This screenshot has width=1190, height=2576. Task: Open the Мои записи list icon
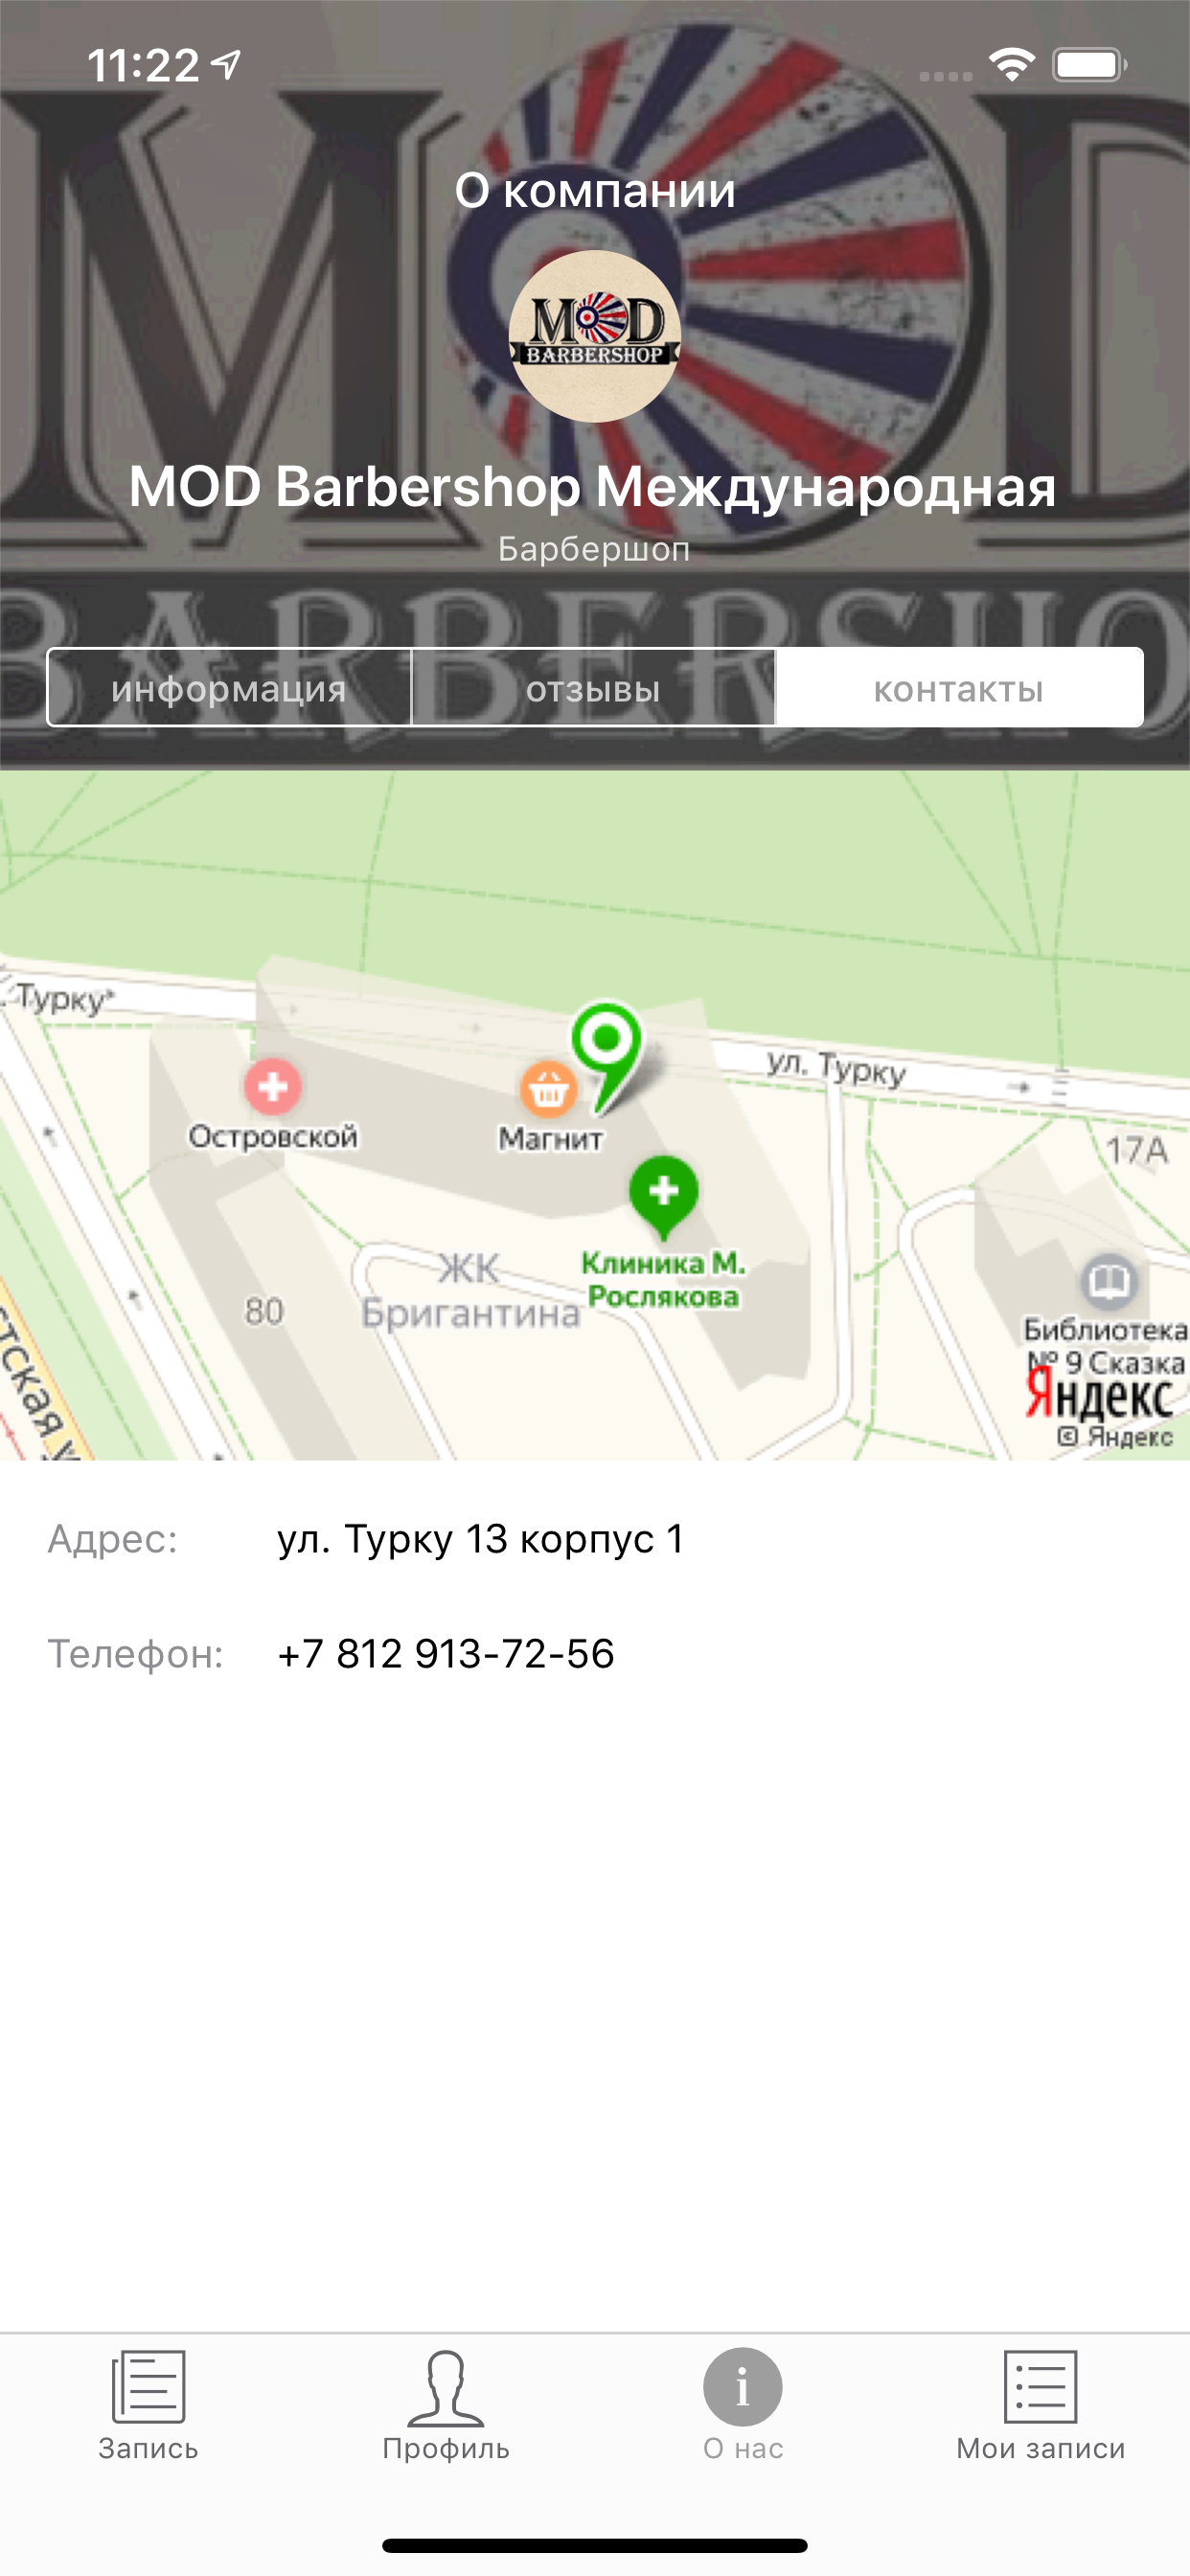pos(1040,2386)
